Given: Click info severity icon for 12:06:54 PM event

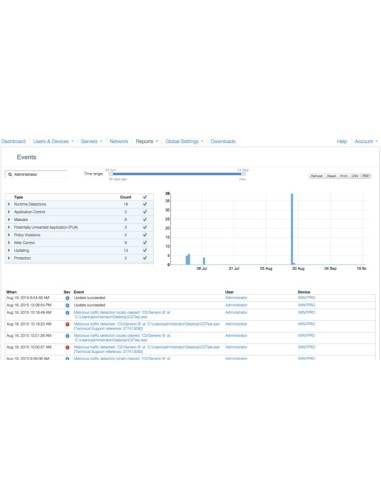Looking at the screenshot, I should [67, 305].
